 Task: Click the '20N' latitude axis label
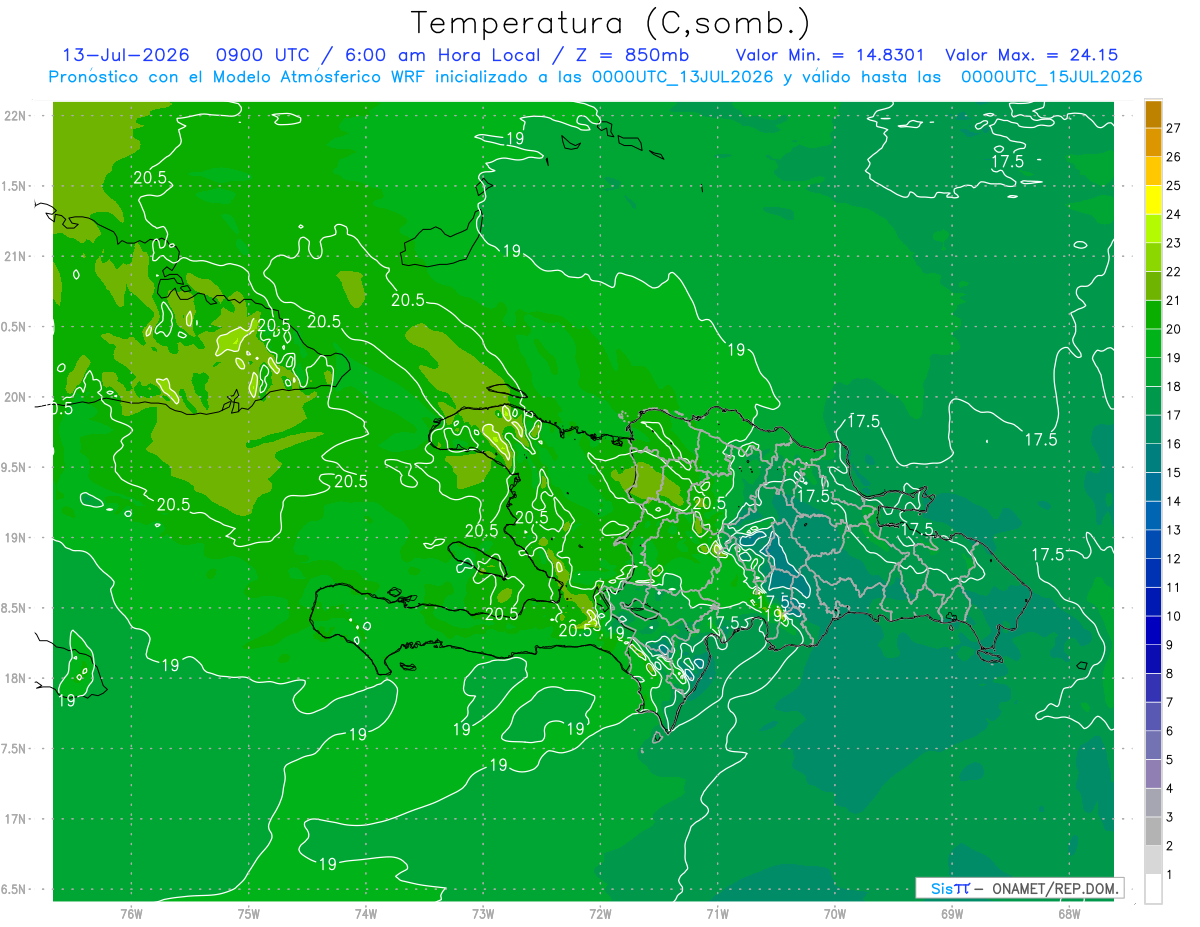pyautogui.click(x=14, y=397)
